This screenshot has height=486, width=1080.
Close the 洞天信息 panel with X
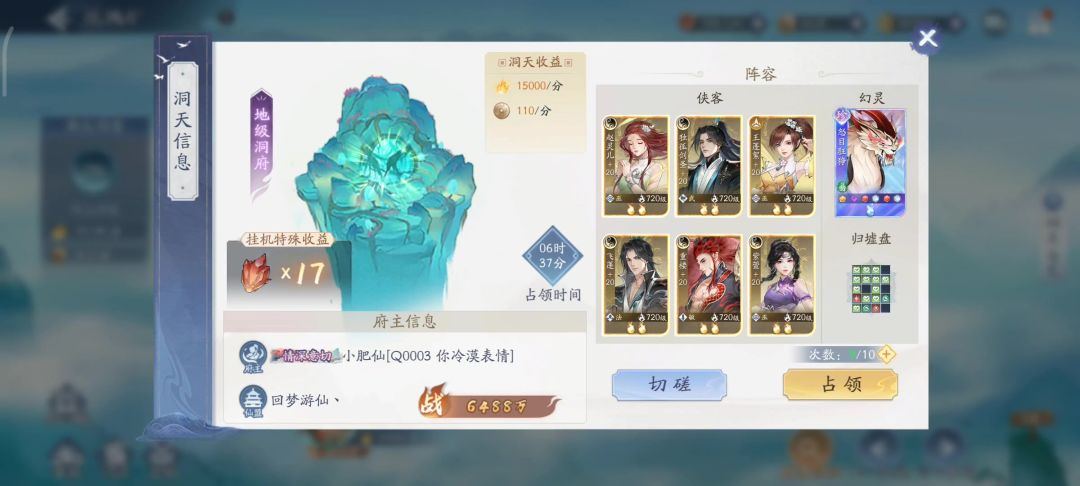click(x=927, y=39)
